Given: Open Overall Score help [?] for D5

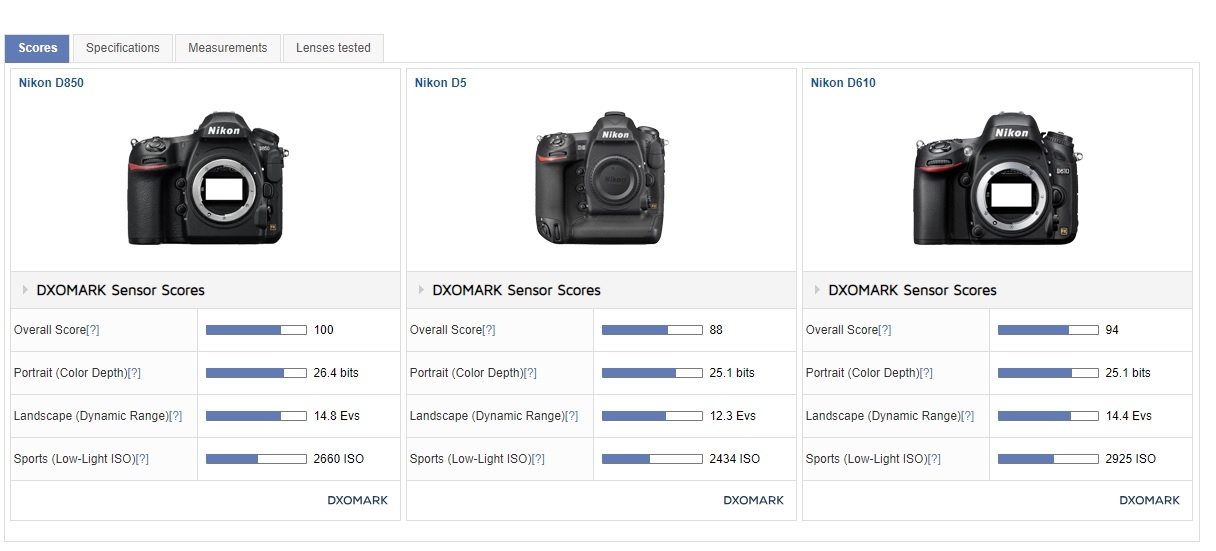Looking at the screenshot, I should pyautogui.click(x=489, y=330).
